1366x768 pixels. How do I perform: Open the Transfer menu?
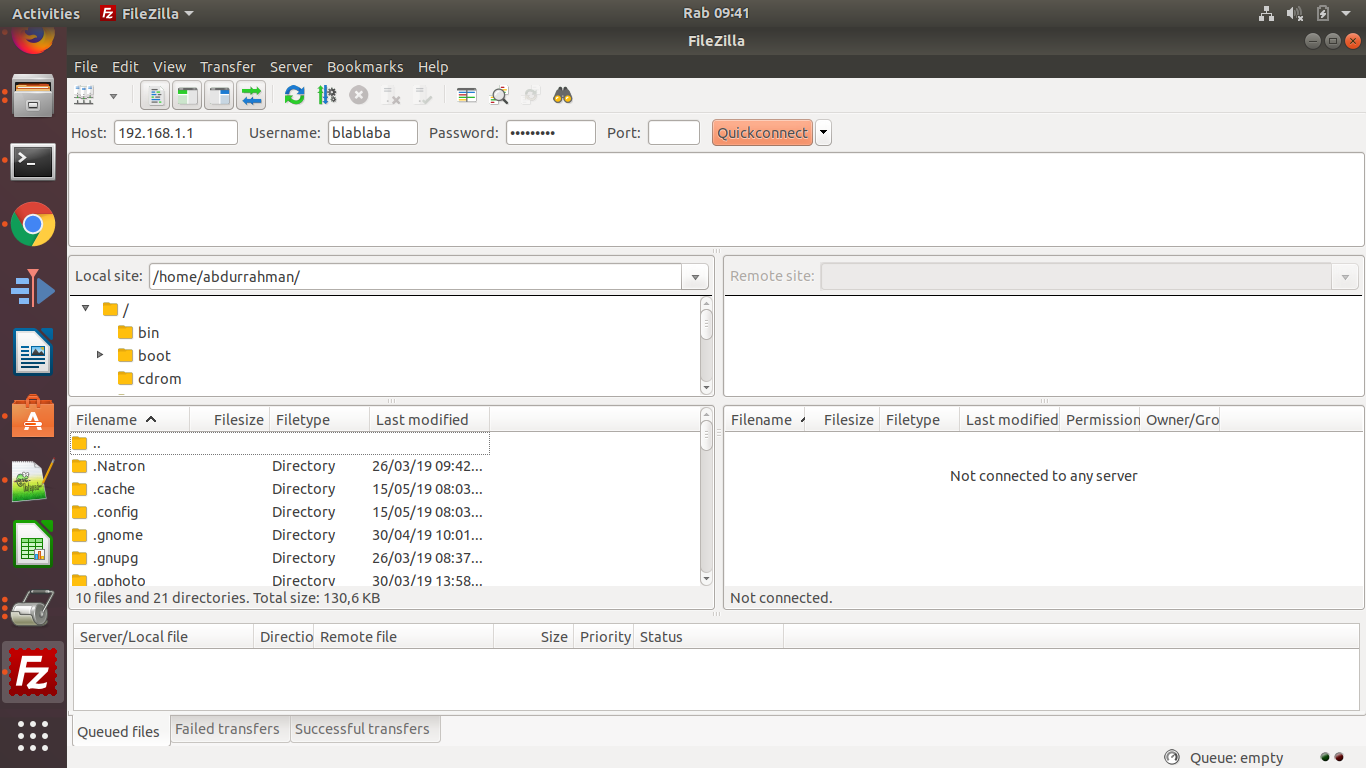click(228, 67)
